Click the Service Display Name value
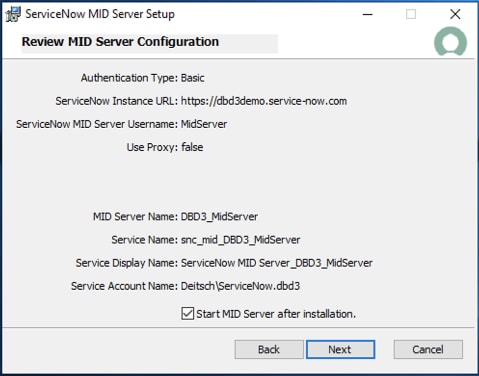 click(277, 263)
